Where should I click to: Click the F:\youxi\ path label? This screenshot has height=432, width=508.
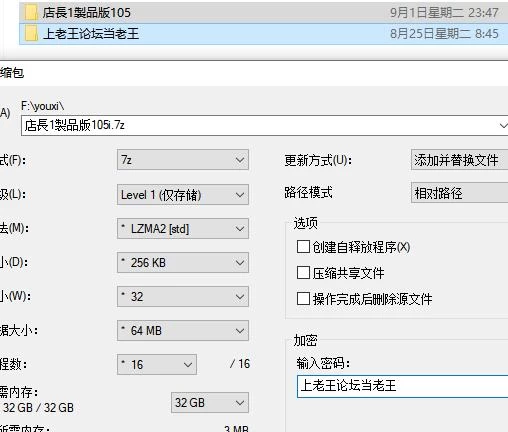tap(42, 106)
